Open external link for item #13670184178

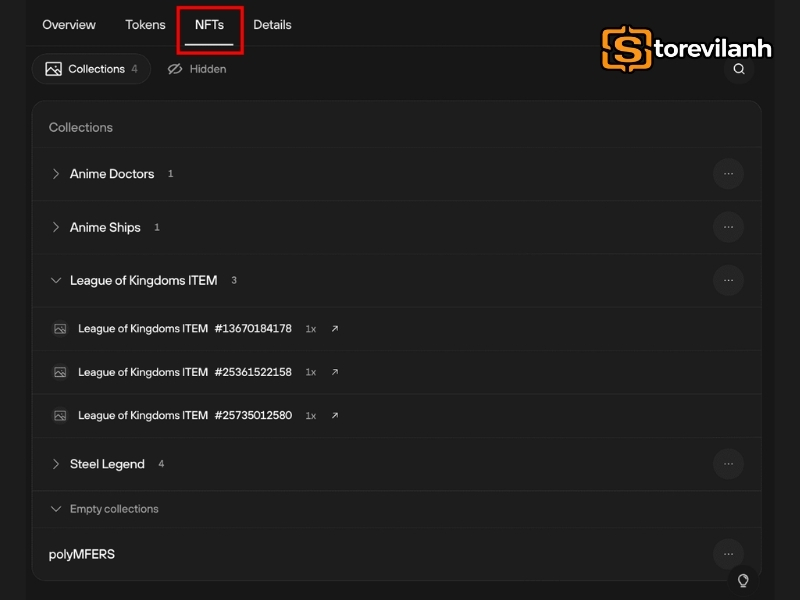click(335, 329)
